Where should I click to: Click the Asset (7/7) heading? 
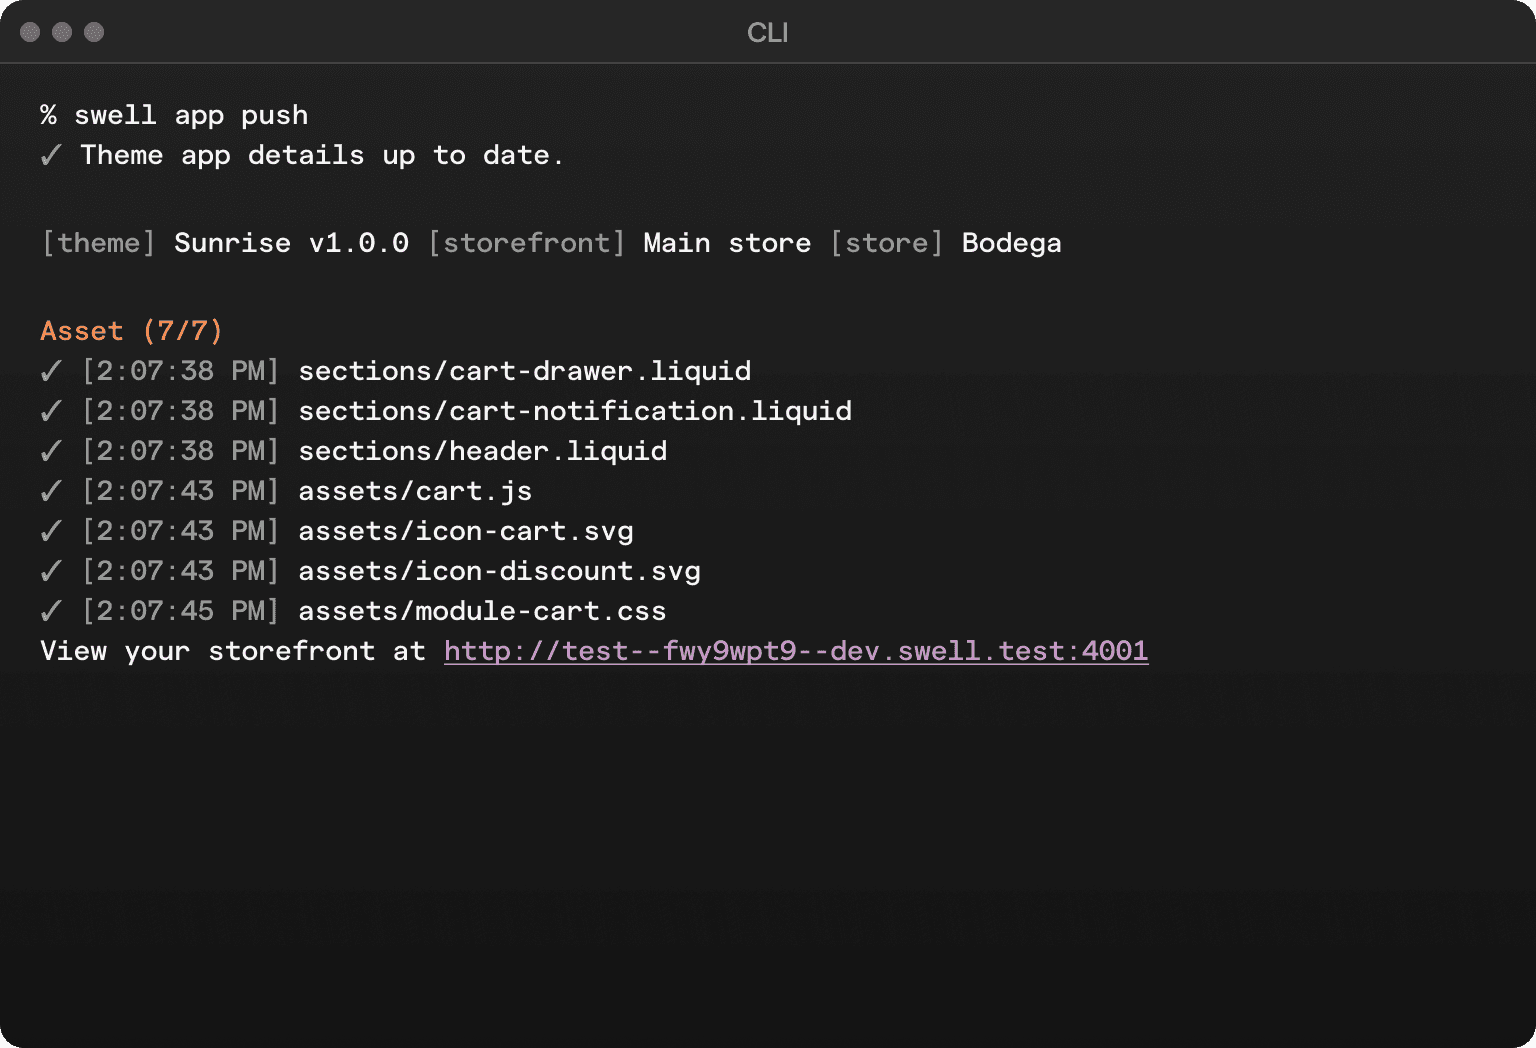131,331
